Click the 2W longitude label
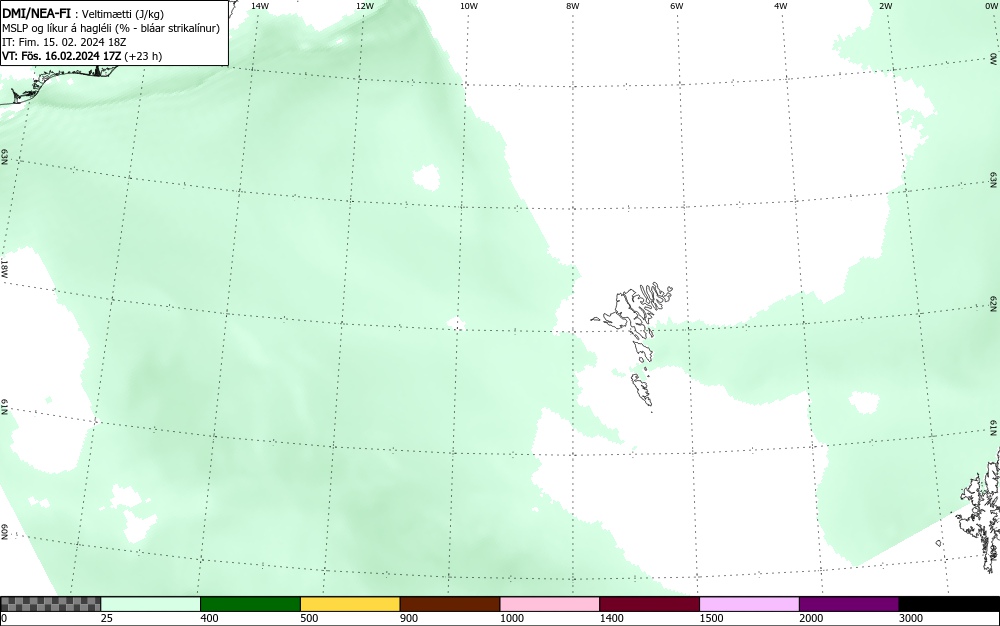Viewport: 1000px width, 626px height. click(x=885, y=6)
